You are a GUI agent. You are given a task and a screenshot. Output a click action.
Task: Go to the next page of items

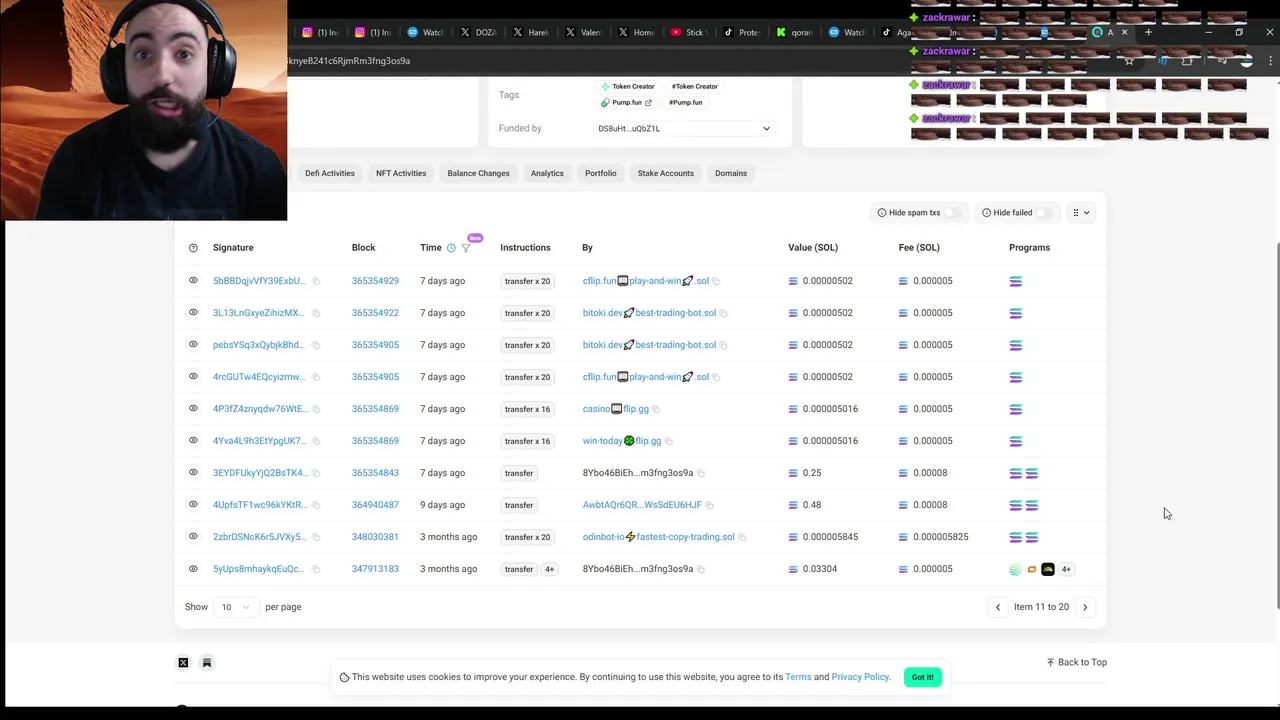pyautogui.click(x=1085, y=607)
